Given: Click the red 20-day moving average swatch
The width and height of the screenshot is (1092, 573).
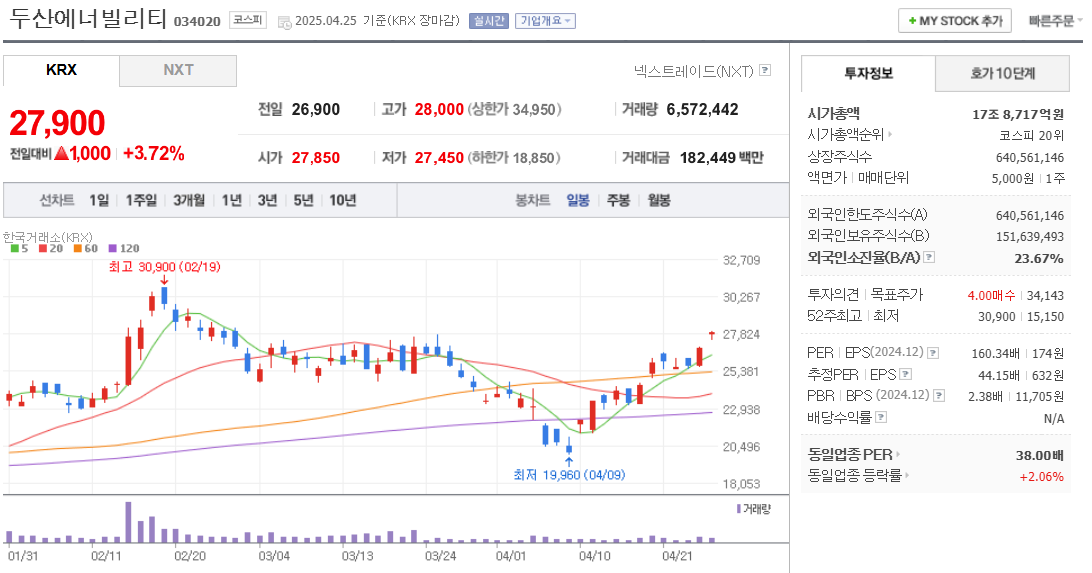Looking at the screenshot, I should click(x=42, y=249).
